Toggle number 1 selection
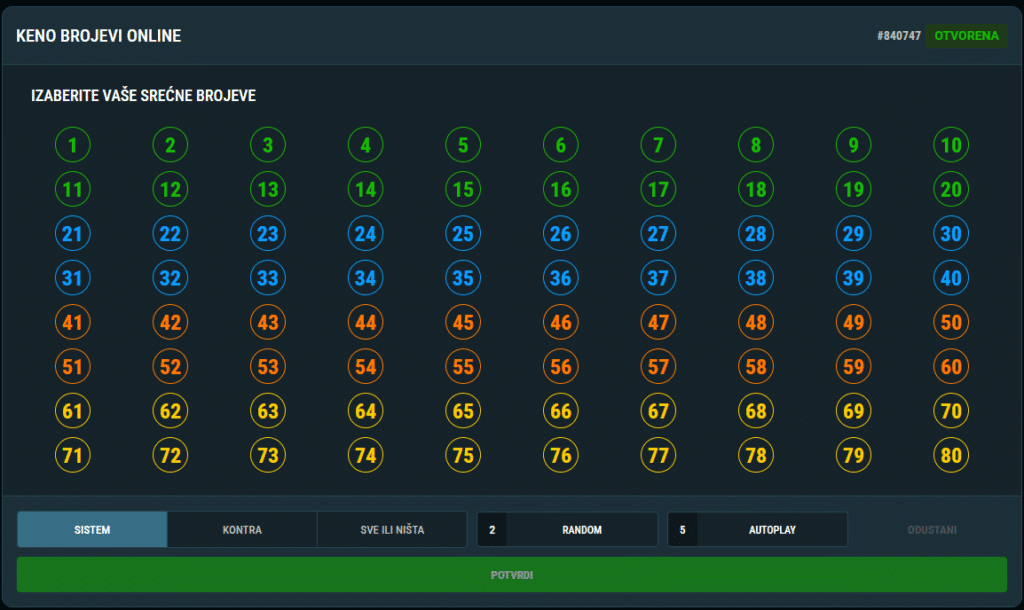 coord(73,145)
